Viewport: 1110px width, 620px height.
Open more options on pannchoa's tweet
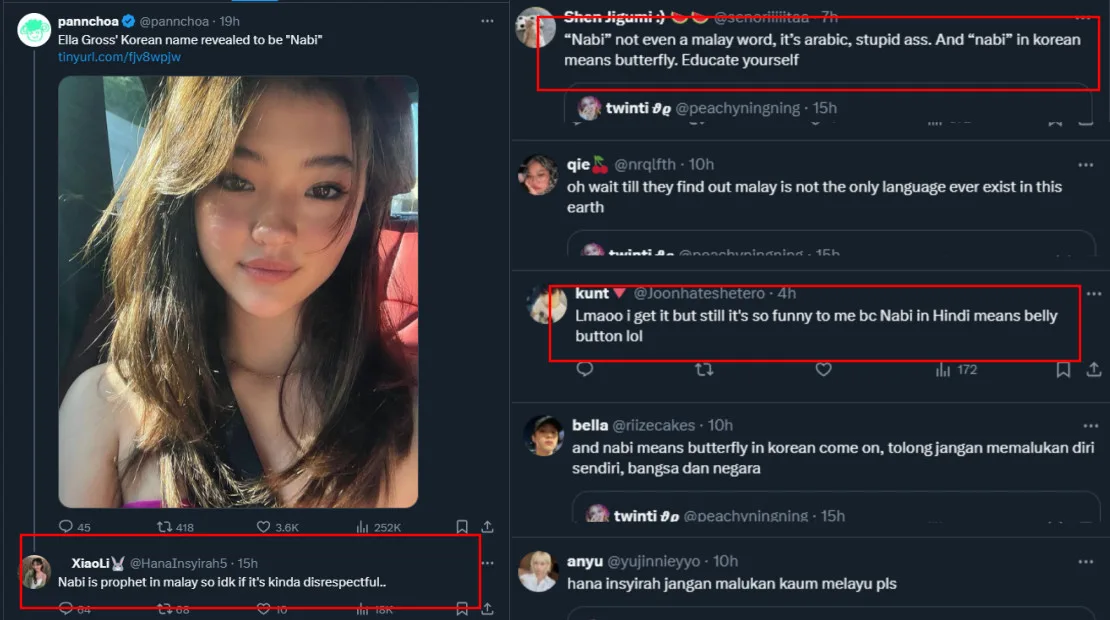point(487,21)
